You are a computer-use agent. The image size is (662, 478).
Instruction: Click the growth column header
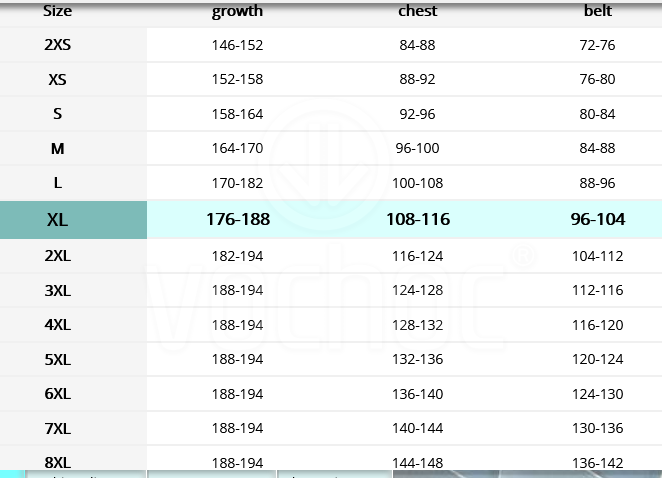(237, 11)
